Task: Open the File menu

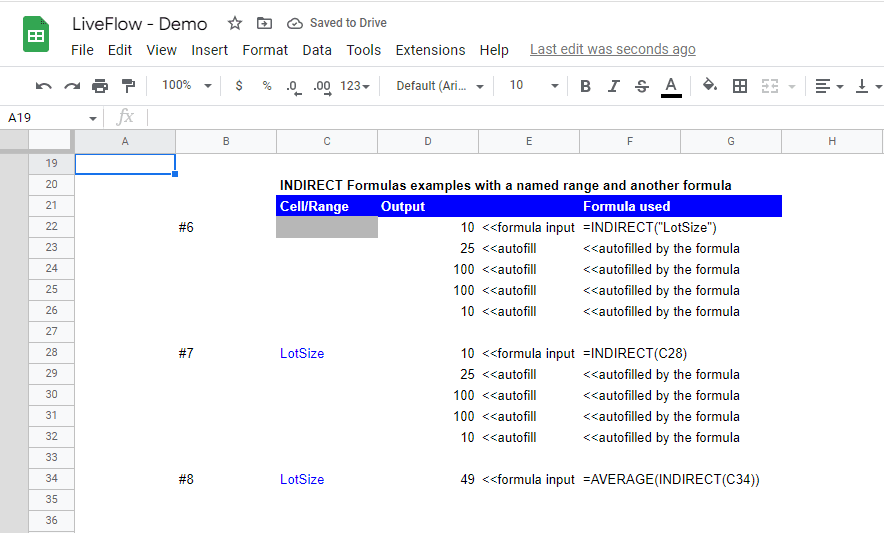Action: point(82,50)
